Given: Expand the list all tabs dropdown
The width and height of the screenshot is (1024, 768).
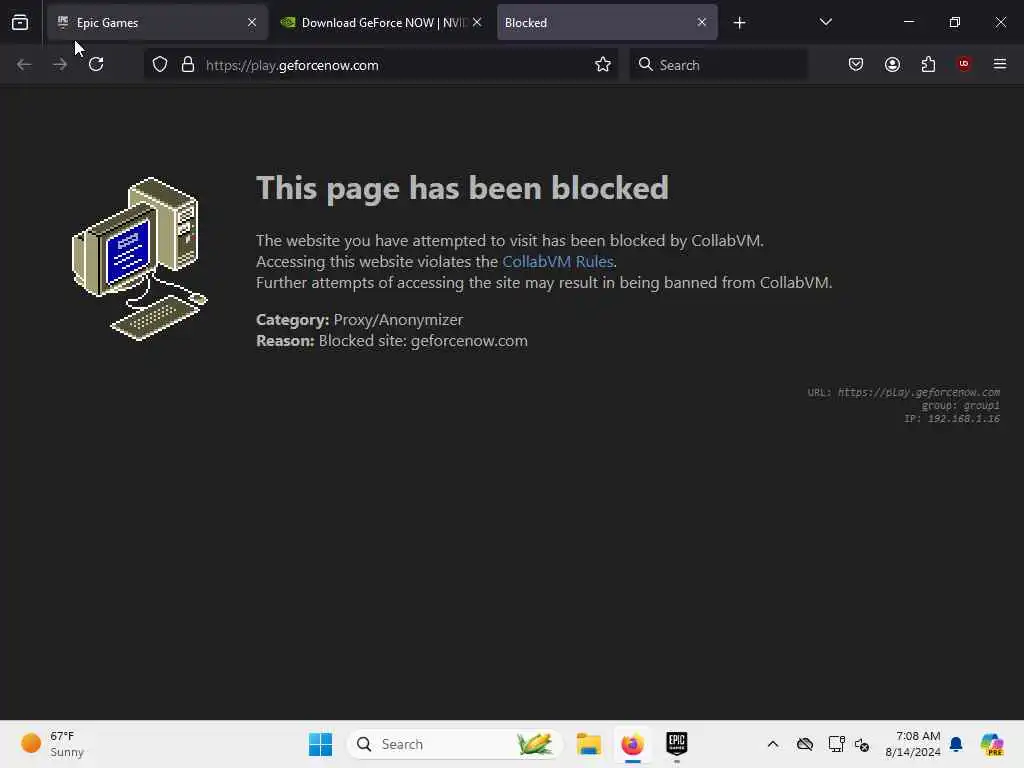Looking at the screenshot, I should coord(825,22).
